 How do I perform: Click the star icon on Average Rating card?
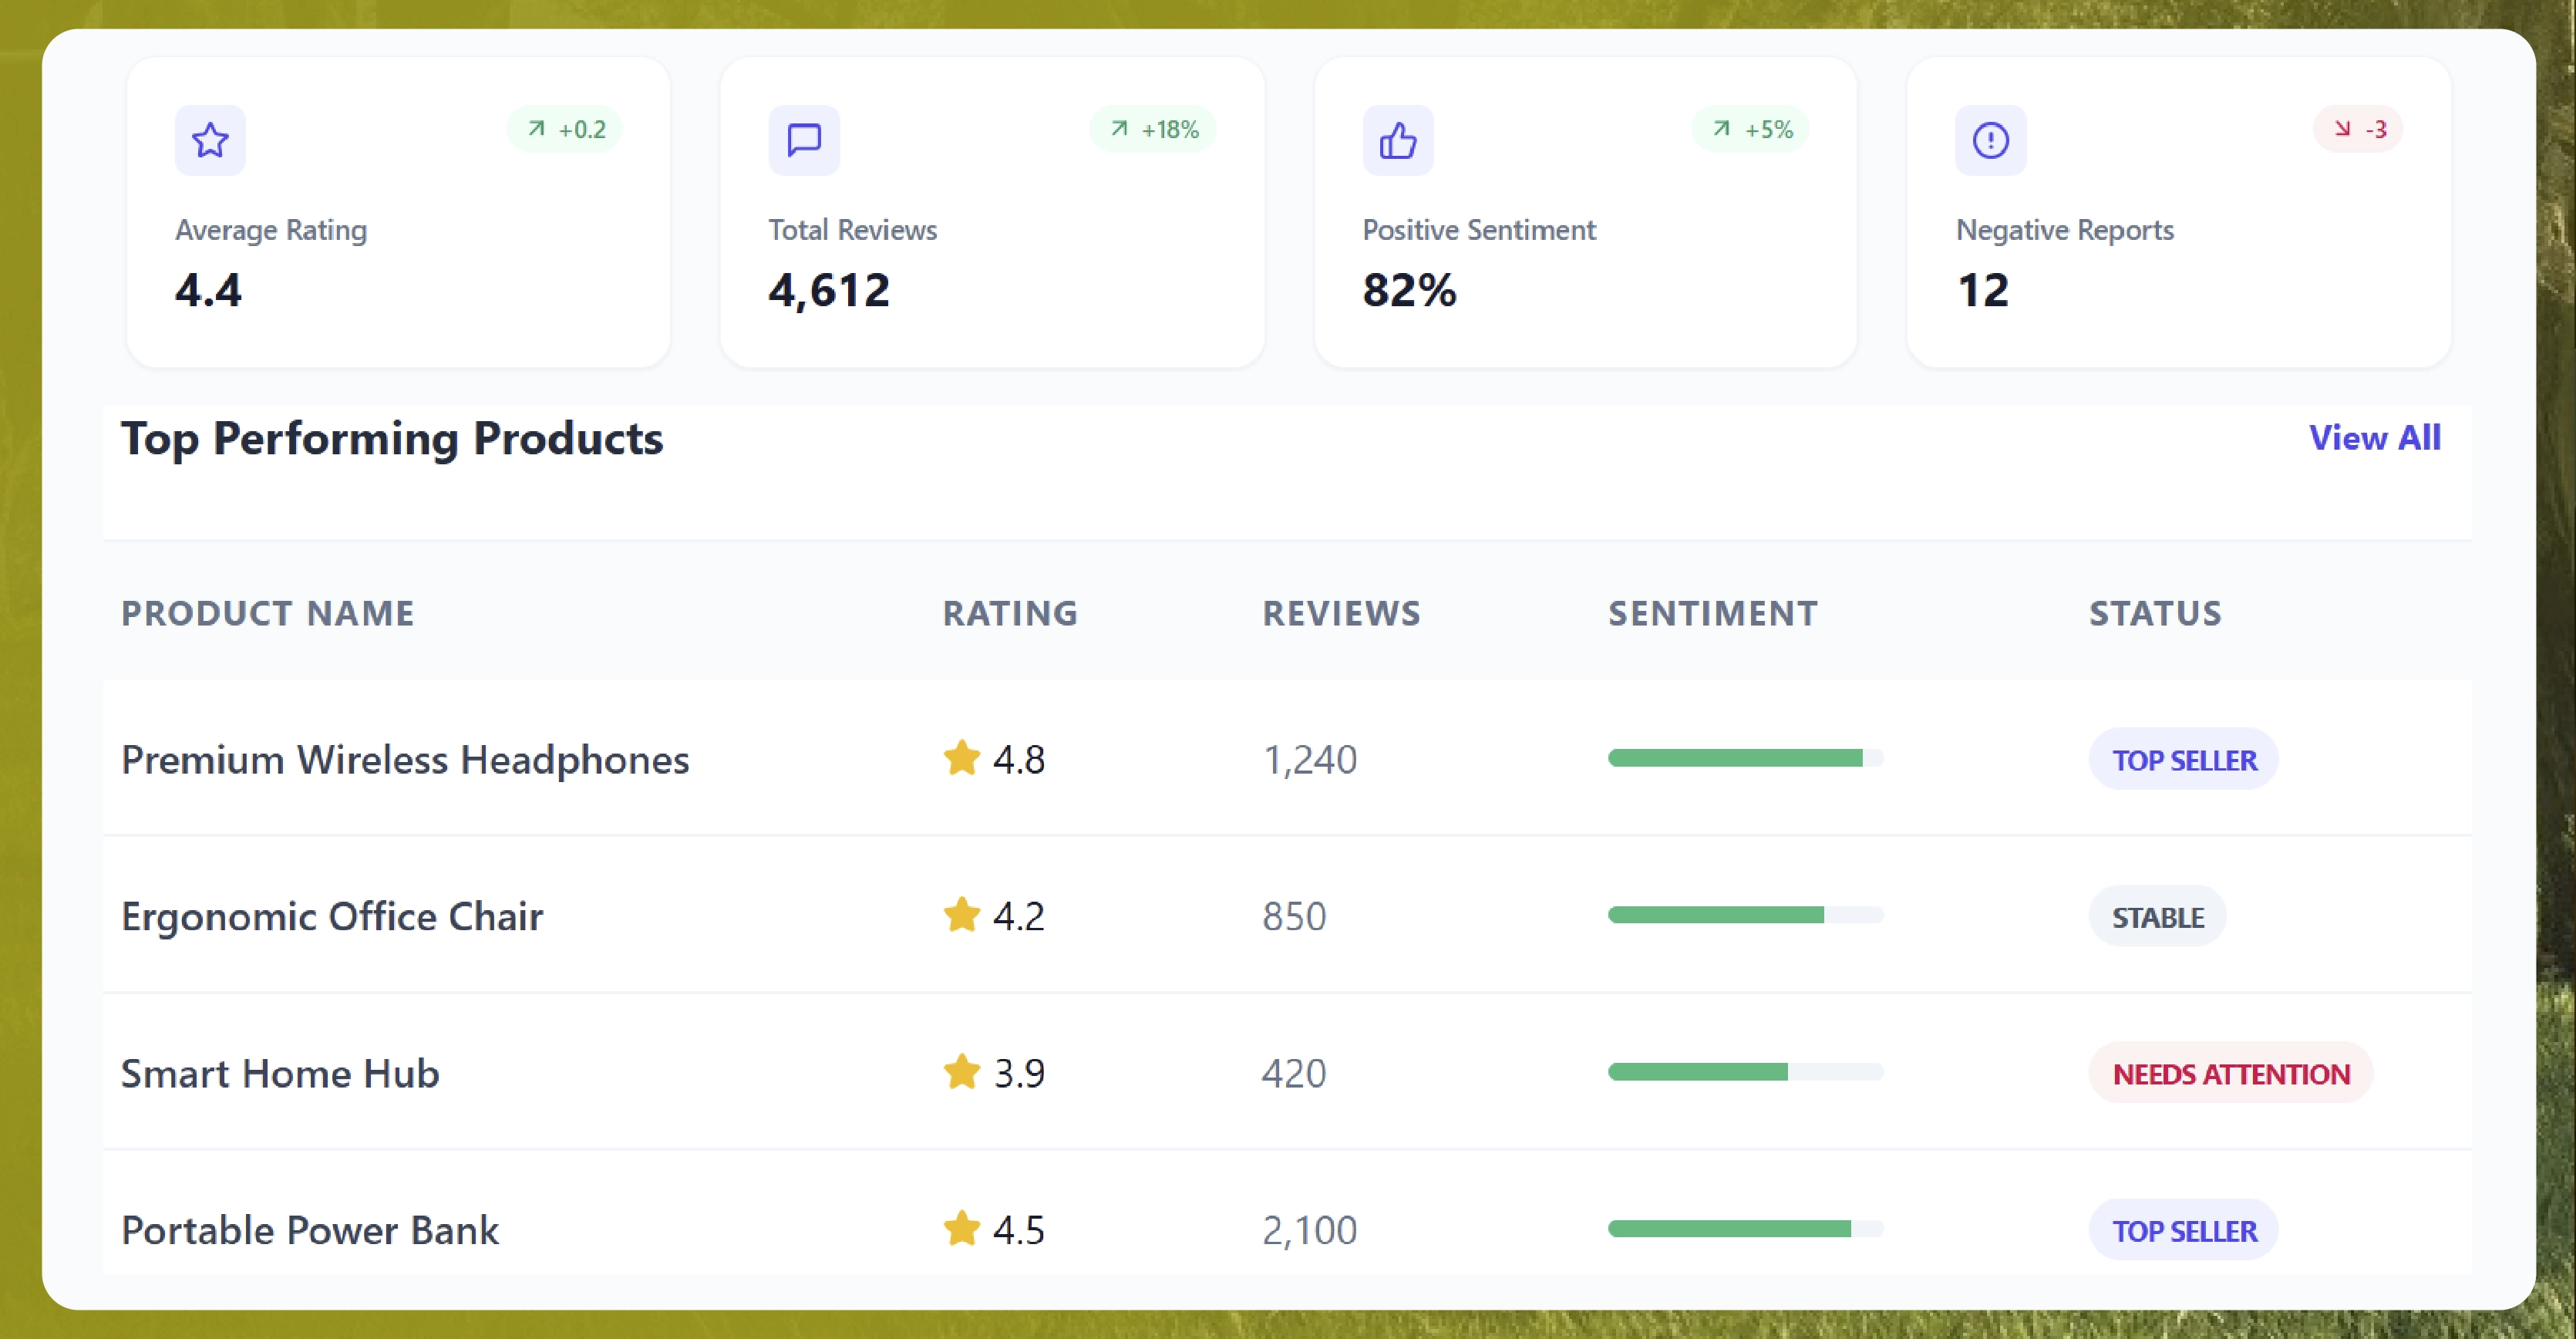(x=210, y=140)
